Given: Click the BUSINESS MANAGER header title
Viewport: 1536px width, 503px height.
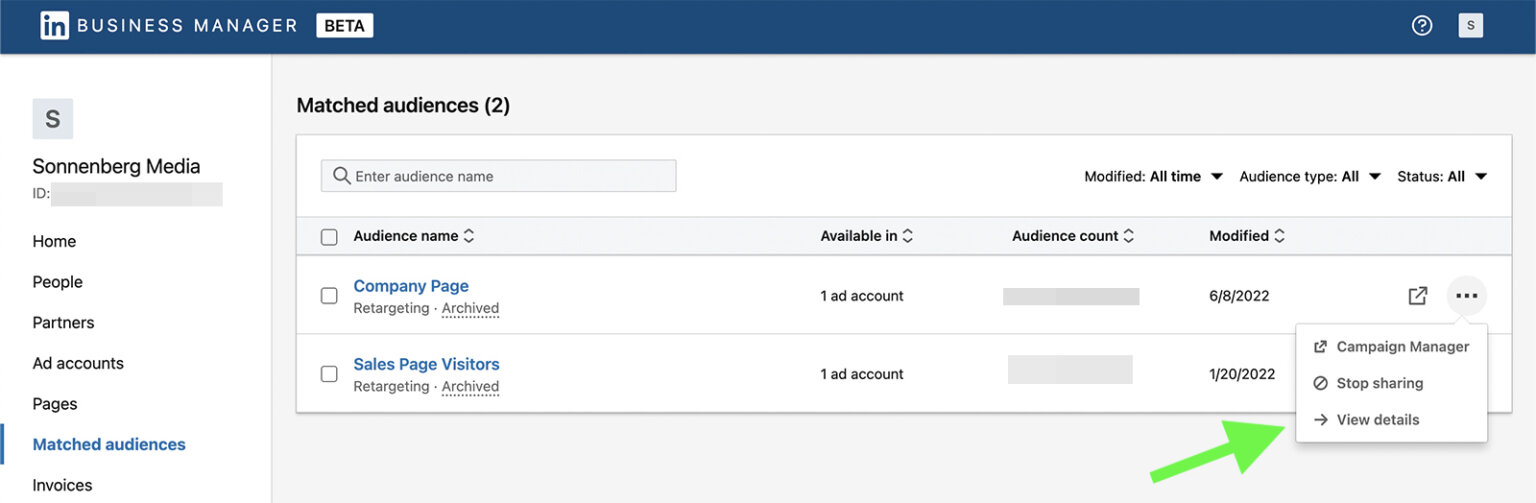Looking at the screenshot, I should pos(187,26).
